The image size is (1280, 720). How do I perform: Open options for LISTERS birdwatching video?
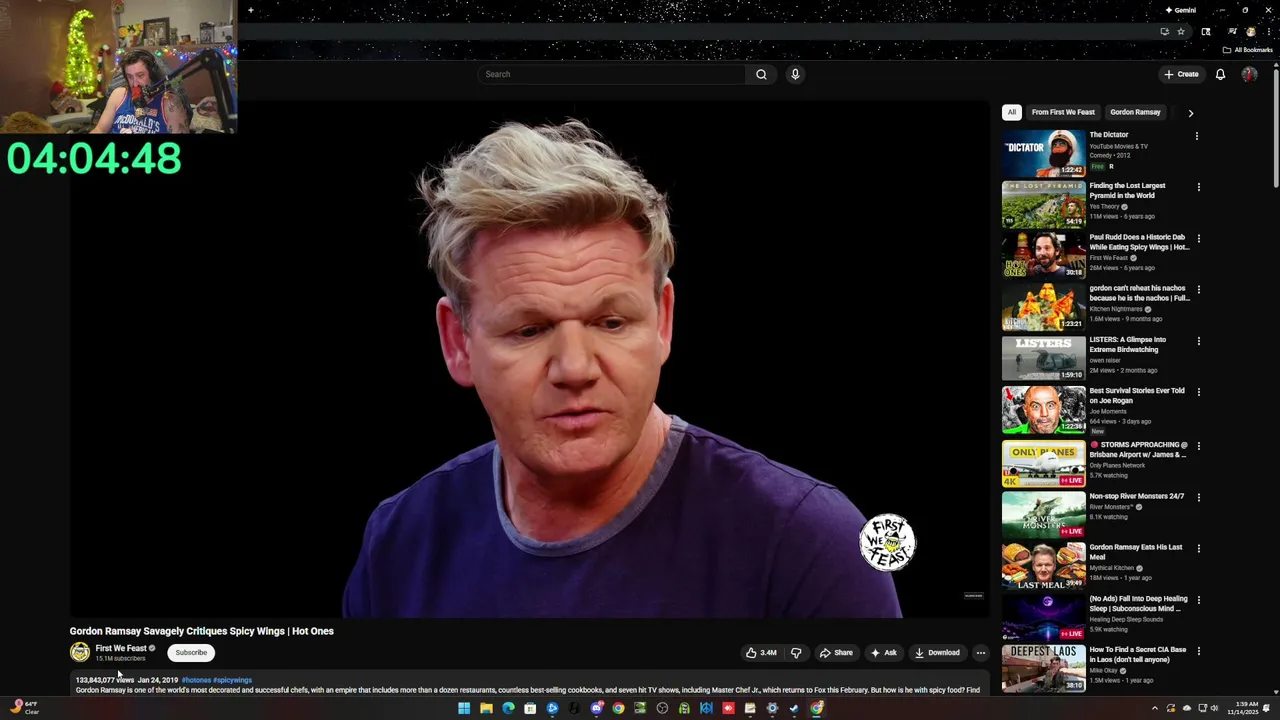tap(1199, 341)
